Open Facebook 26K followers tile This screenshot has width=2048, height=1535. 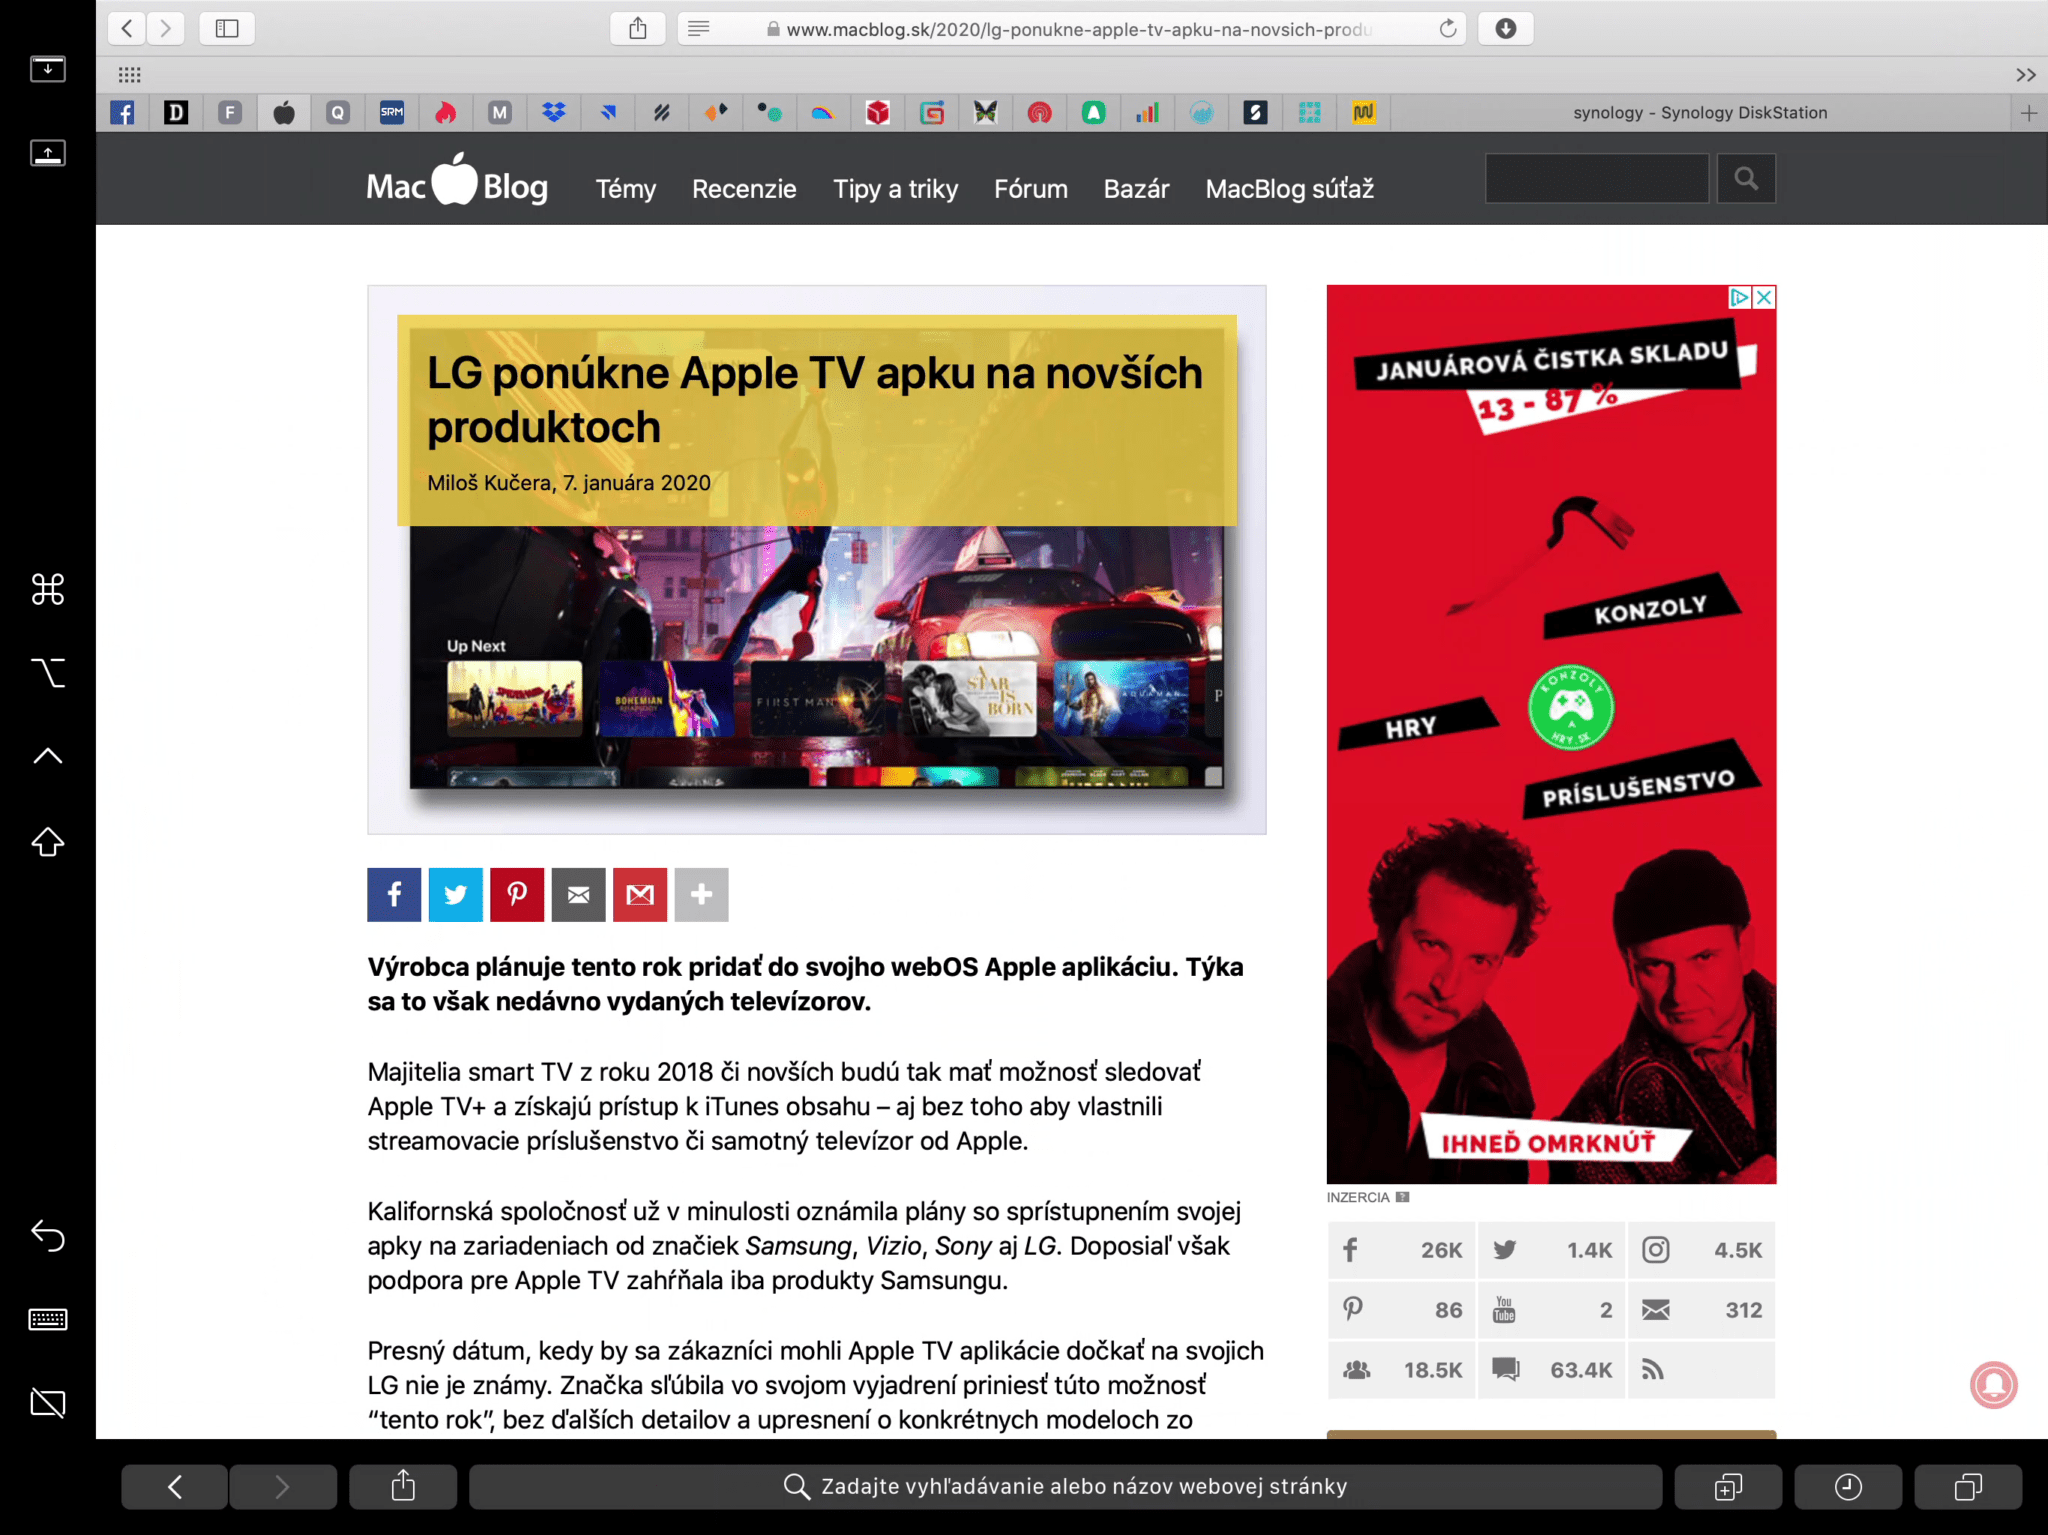pyautogui.click(x=1401, y=1250)
